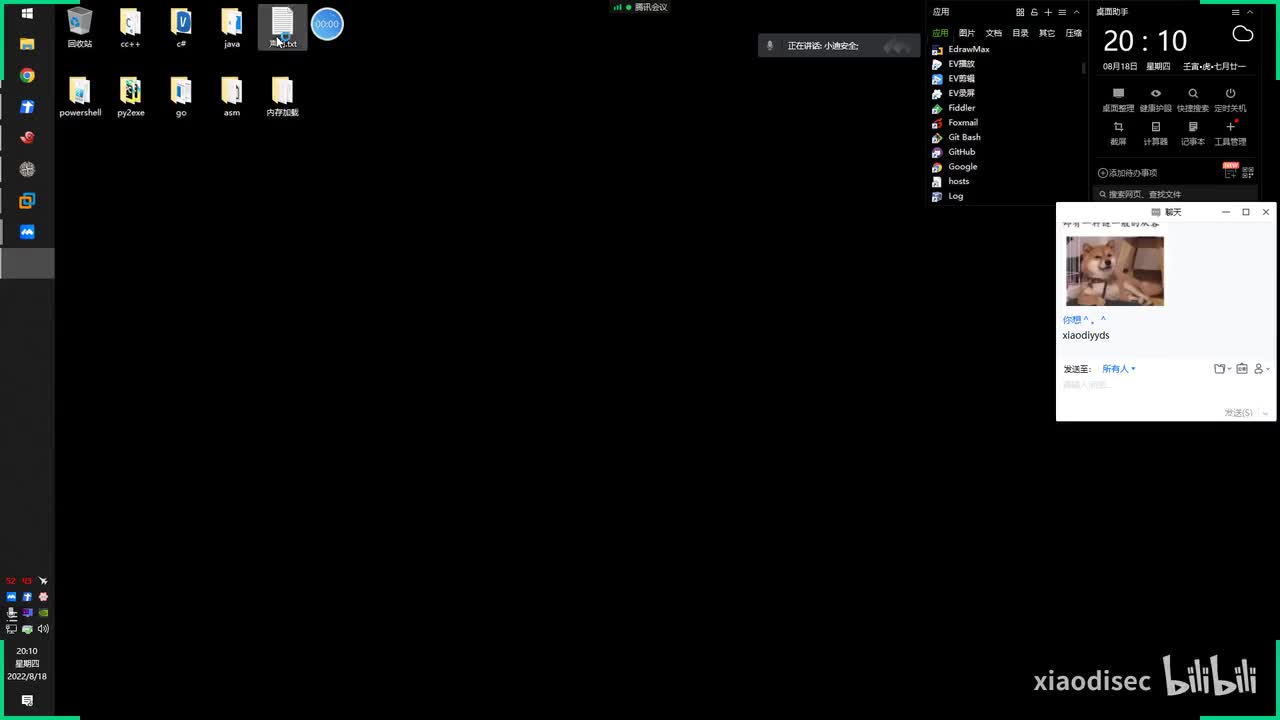The height and width of the screenshot is (720, 1280).
Task: Switch to the 压缩 tab in the organizer
Action: tap(1073, 33)
